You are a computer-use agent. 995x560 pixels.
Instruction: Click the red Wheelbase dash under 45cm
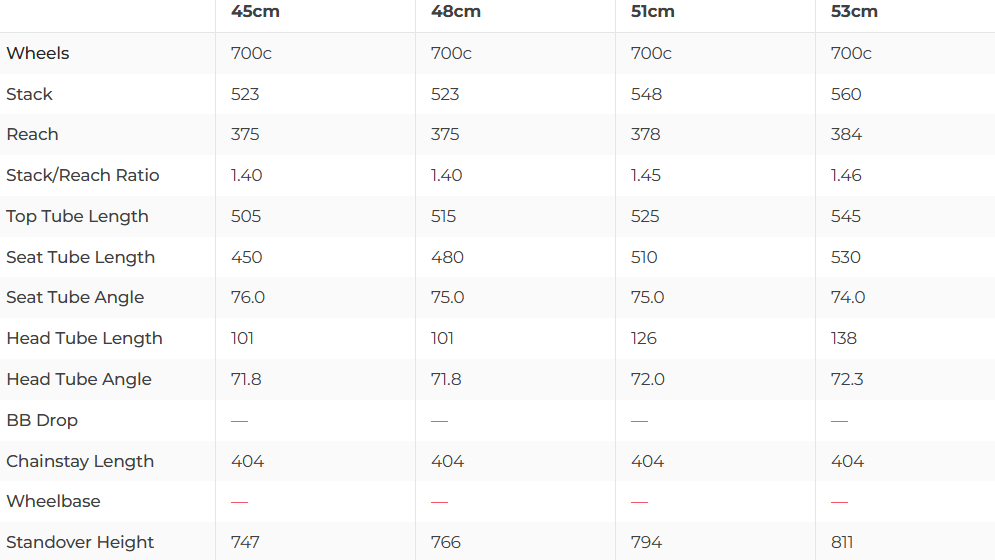(239, 501)
